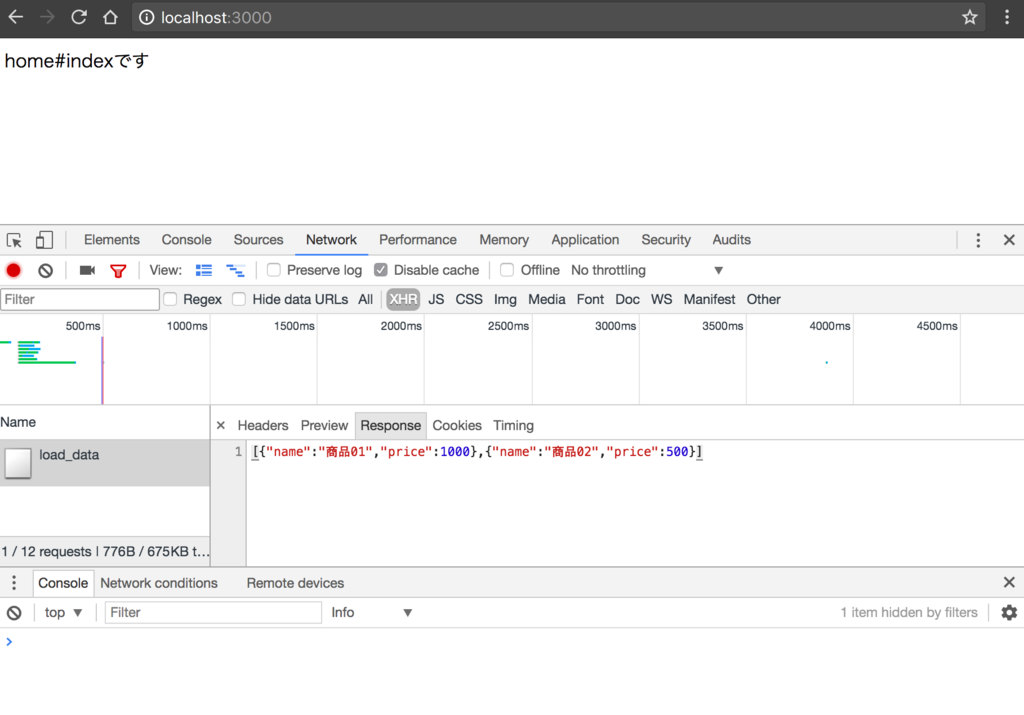Viewport: 1024px width, 715px height.
Task: Uncheck the Disable cache checkbox
Action: click(x=381, y=270)
